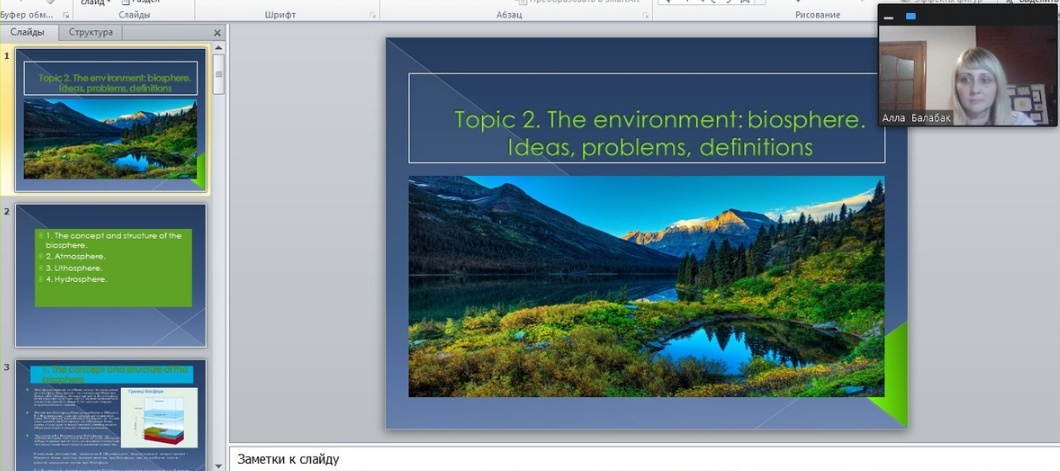The image size is (1060, 471).
Task: Click the Абзац ribbon group label
Action: click(508, 15)
